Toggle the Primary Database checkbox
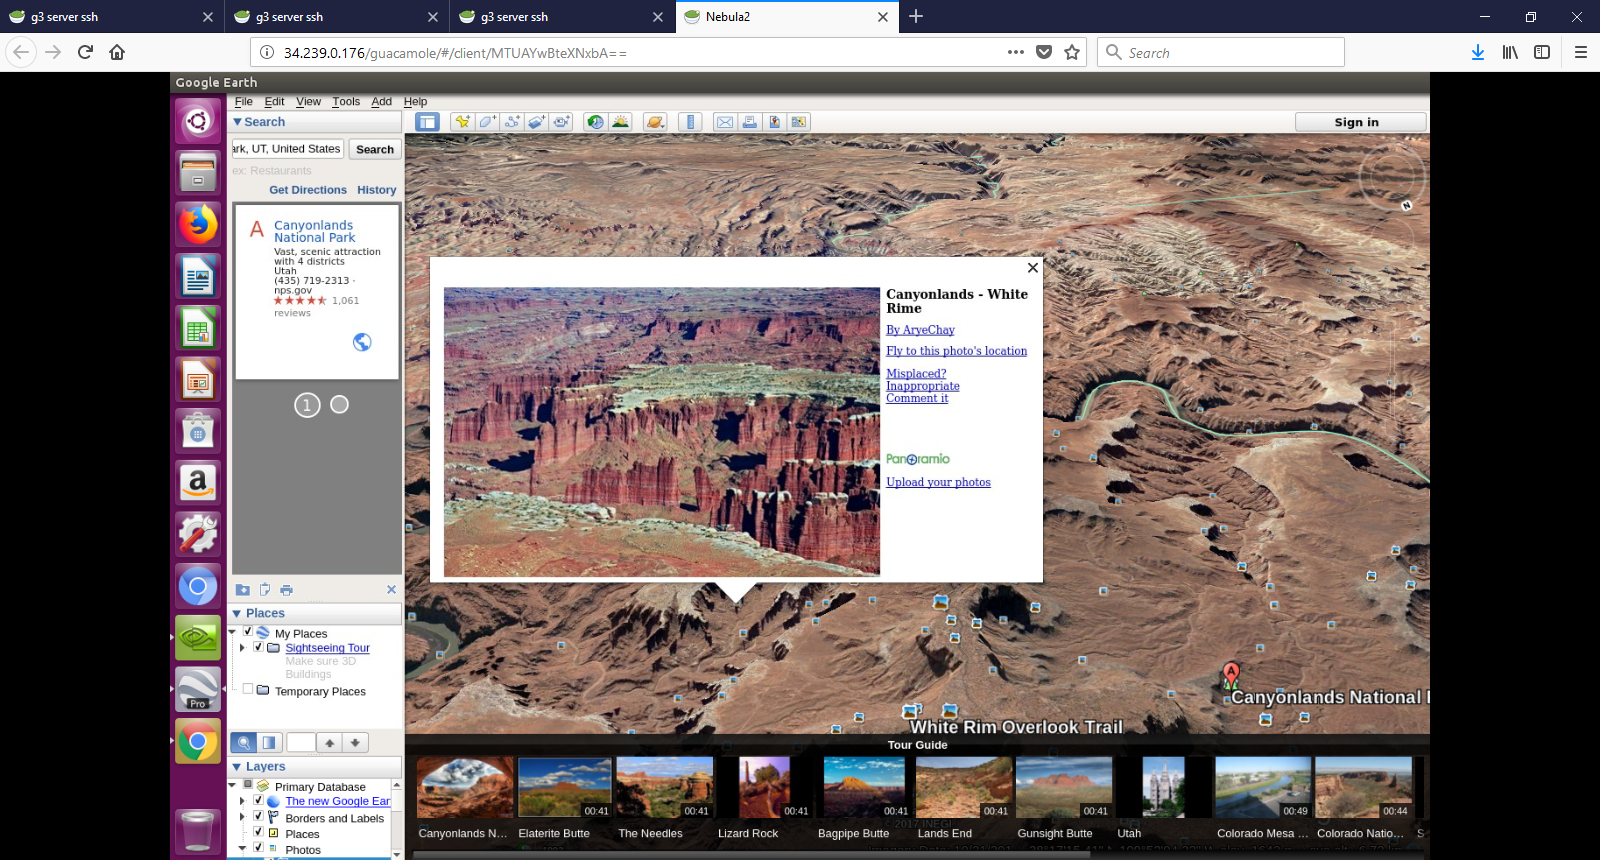This screenshot has width=1600, height=860. coord(248,785)
